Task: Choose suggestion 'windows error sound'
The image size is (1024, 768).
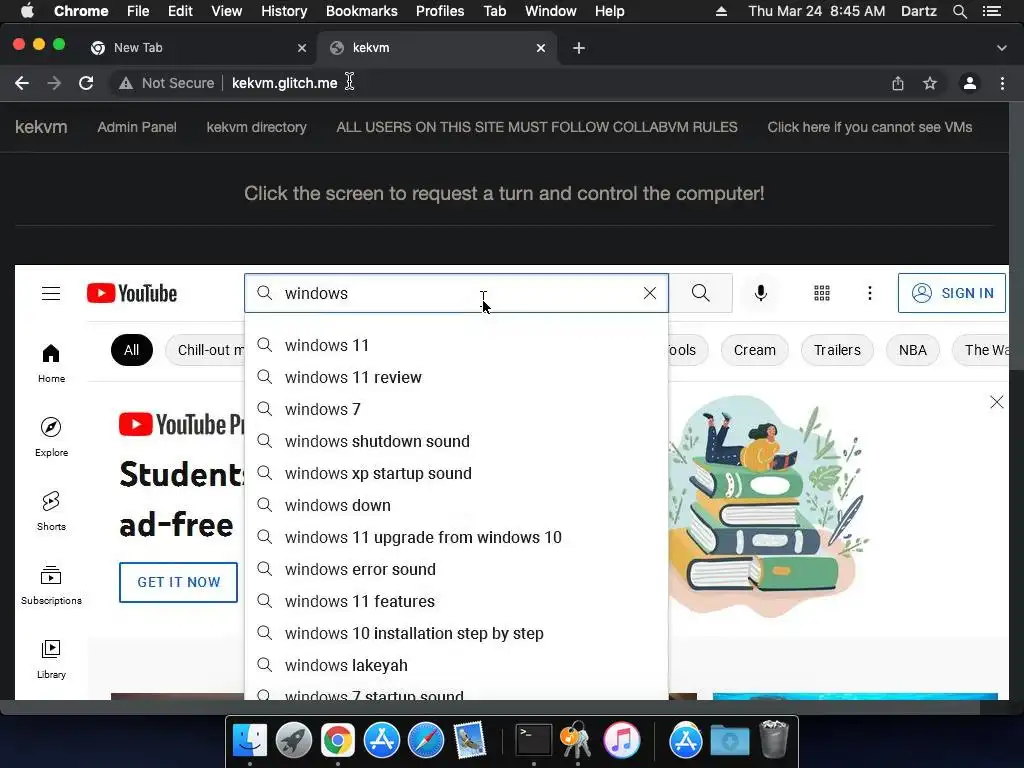Action: pos(456,569)
